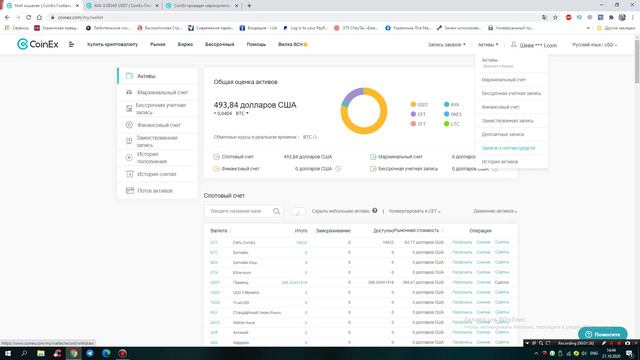Viewport: 640px width, 360px height.
Task: Click the orange USDT legend dot
Action: [413, 104]
